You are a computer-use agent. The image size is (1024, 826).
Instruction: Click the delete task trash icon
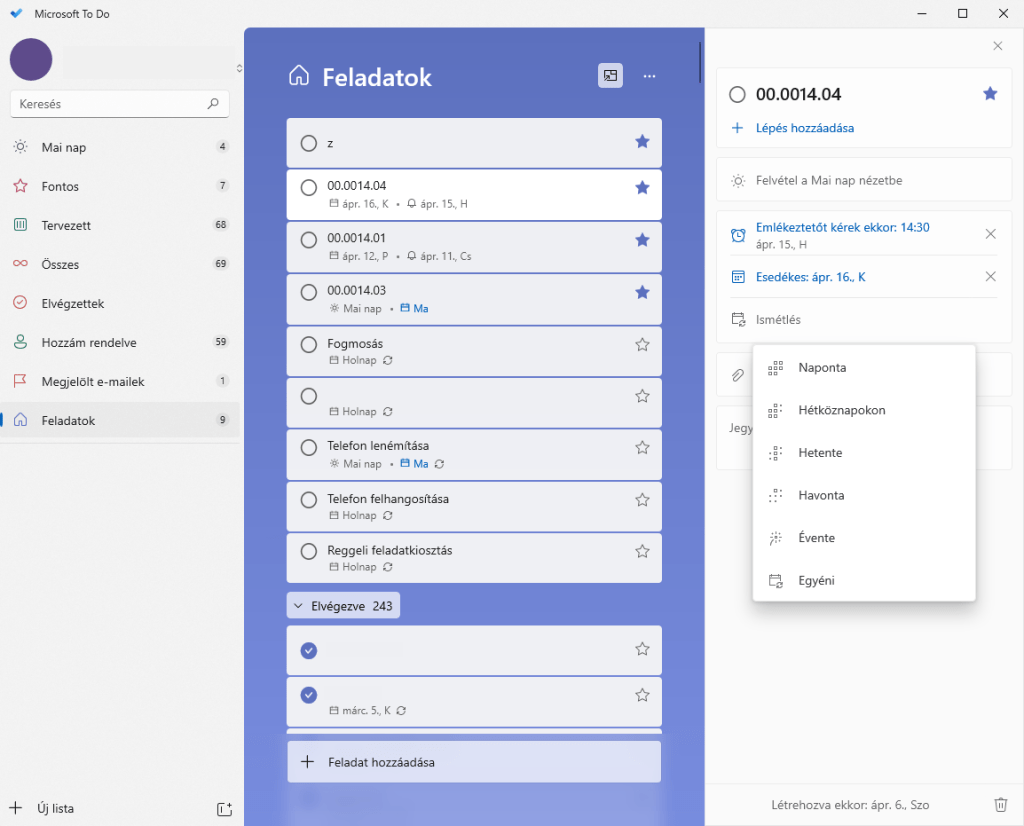pyautogui.click(x=1000, y=805)
